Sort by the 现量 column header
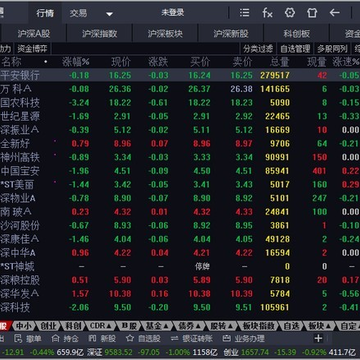 (316, 62)
